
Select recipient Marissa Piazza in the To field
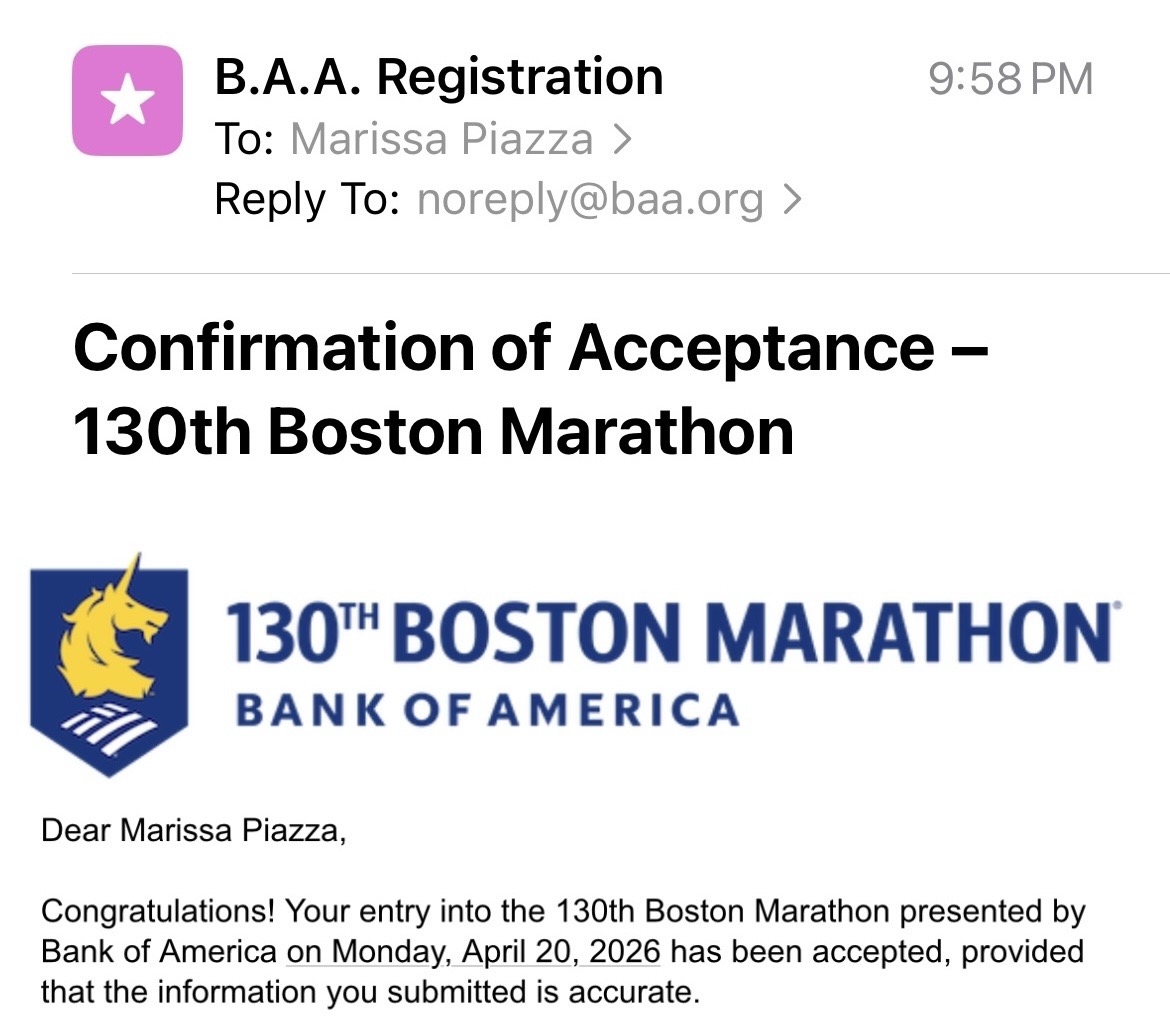tap(441, 139)
